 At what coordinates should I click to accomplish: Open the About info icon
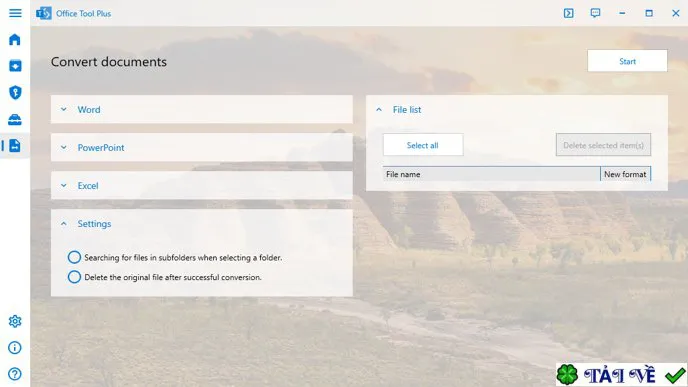(x=15, y=348)
